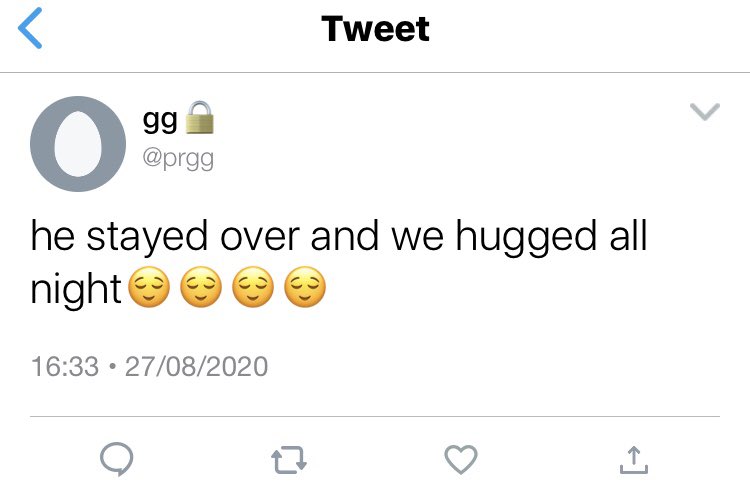Retweet using the retweet arrows icon

[x=289, y=460]
